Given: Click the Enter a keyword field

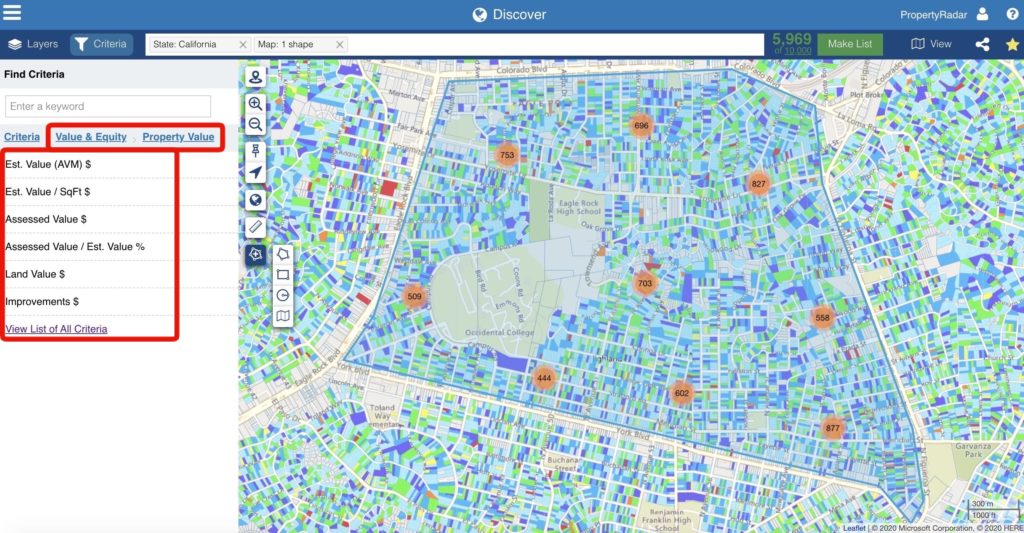Looking at the screenshot, I should [x=108, y=106].
